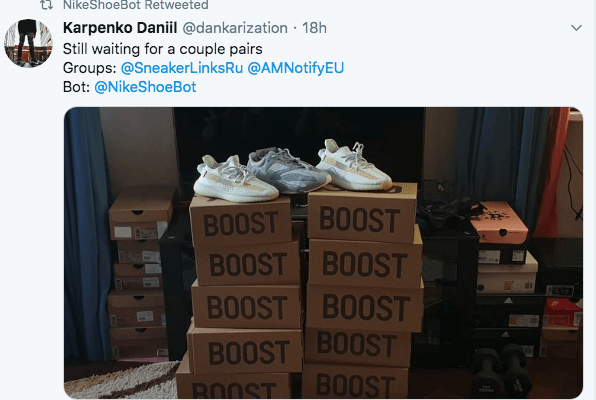Open the NikeShoeBot Retweeted link
The height and width of the screenshot is (400, 596).
[x=136, y=5]
